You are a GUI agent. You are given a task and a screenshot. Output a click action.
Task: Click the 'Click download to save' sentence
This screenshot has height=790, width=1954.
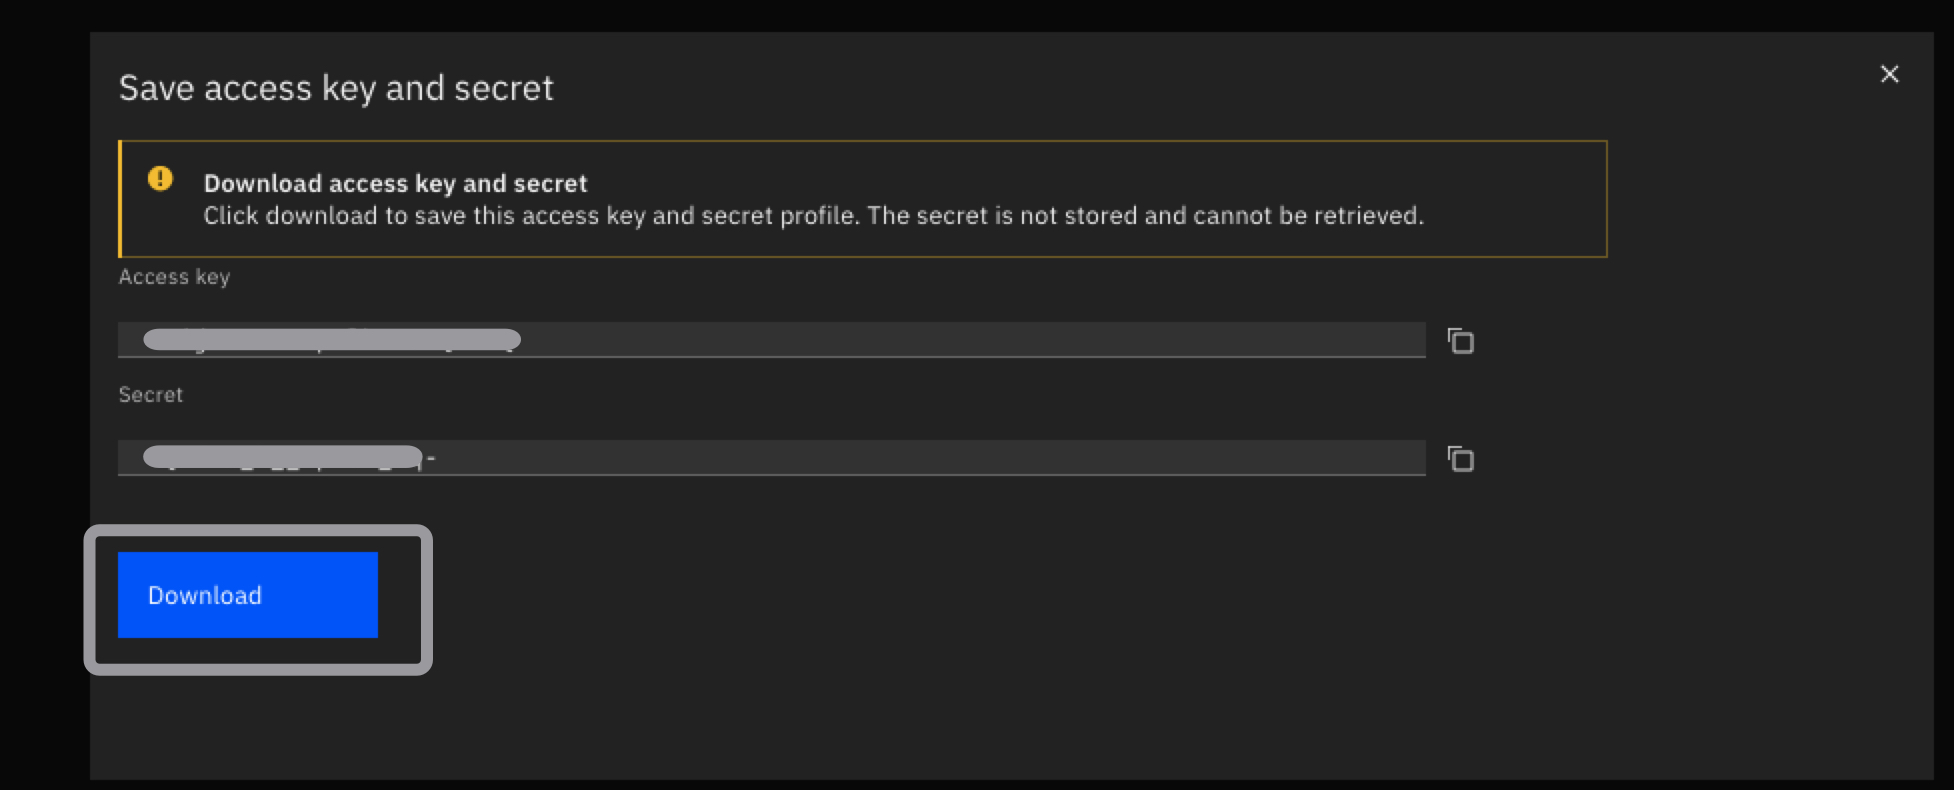point(531,216)
